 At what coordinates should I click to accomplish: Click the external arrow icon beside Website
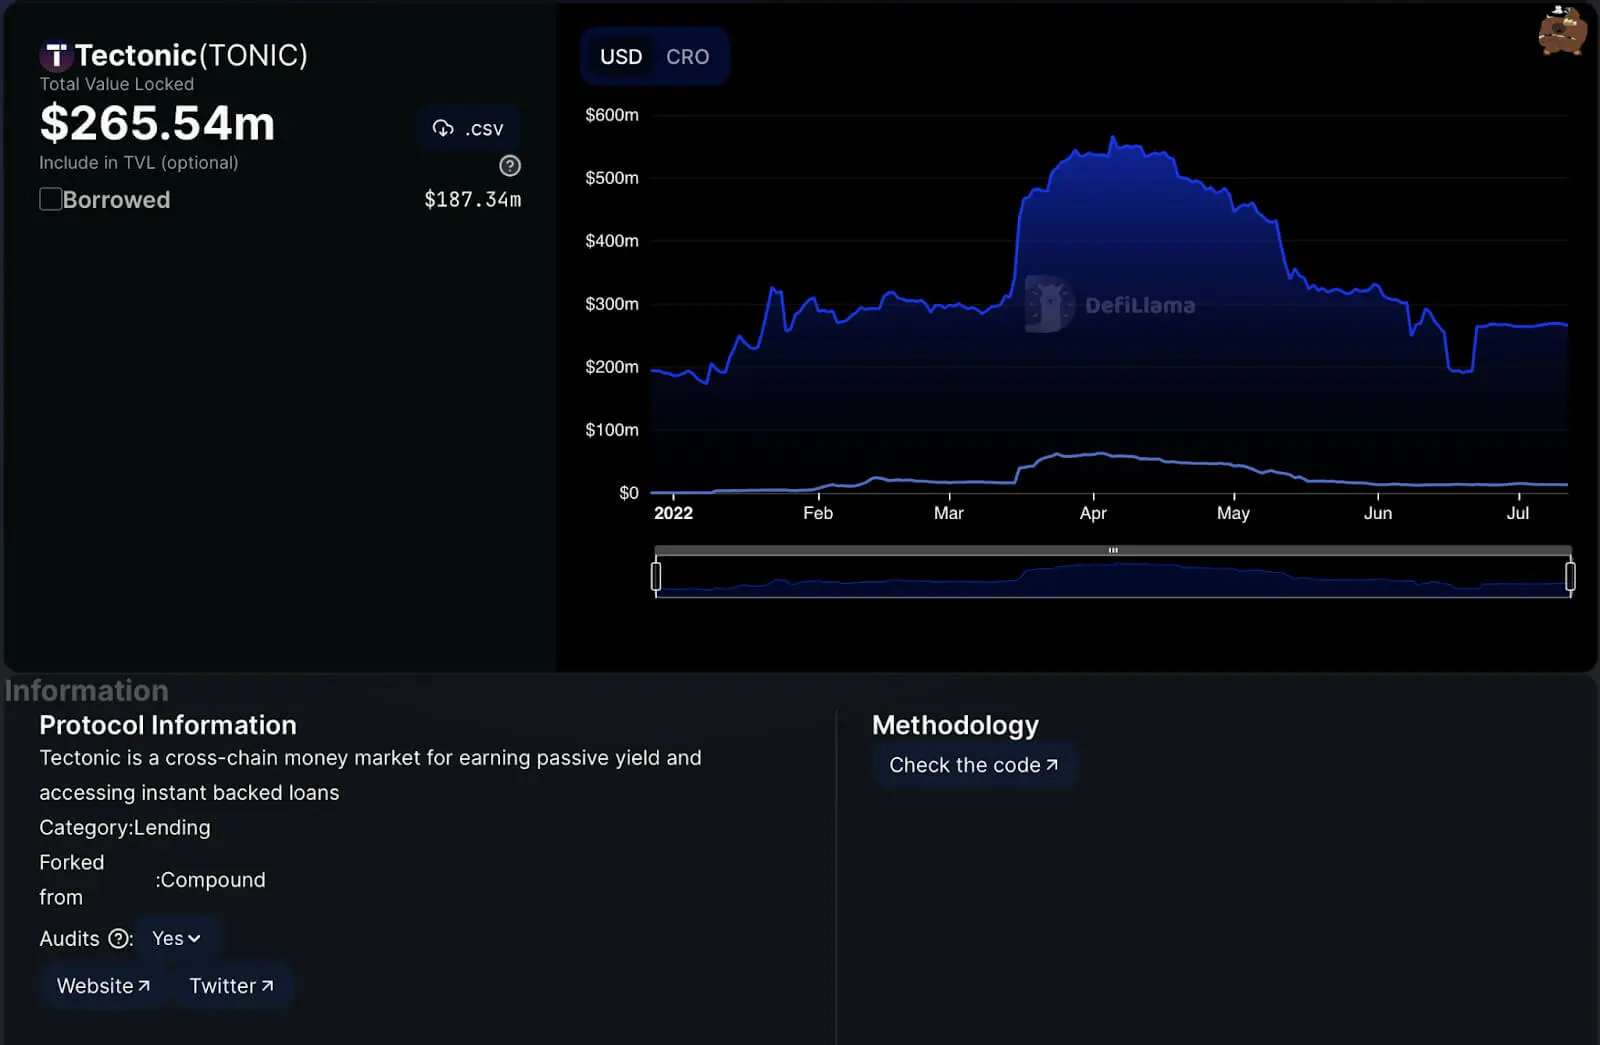pos(144,986)
